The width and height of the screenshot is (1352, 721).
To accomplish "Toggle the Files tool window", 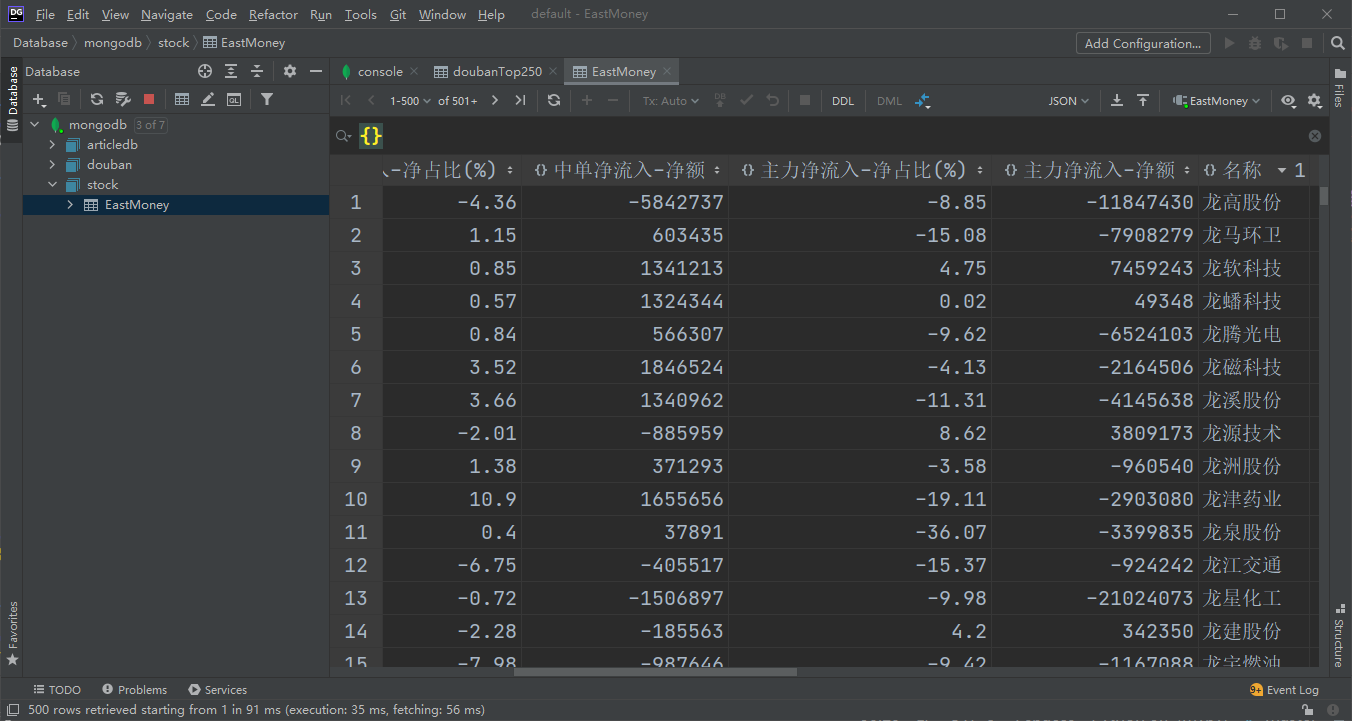I will pos(1339,88).
